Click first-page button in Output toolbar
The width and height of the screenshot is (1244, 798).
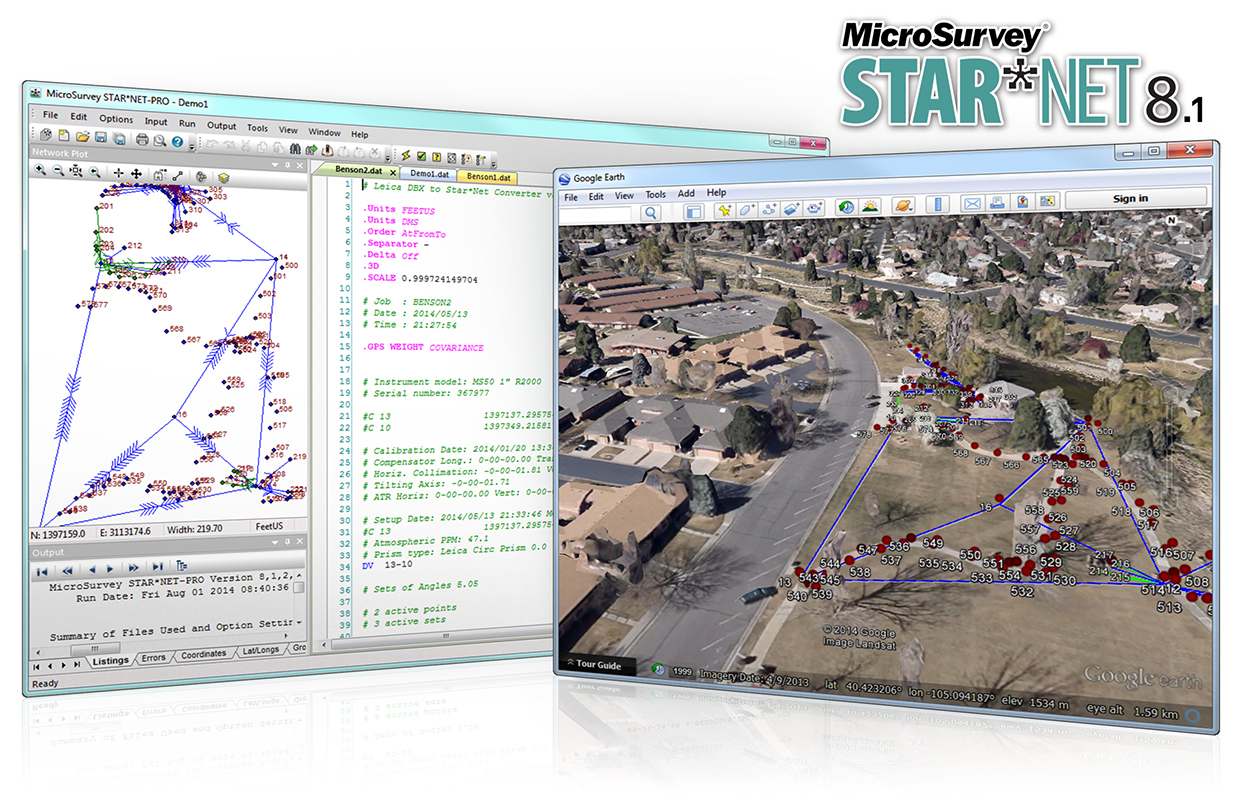click(x=42, y=571)
